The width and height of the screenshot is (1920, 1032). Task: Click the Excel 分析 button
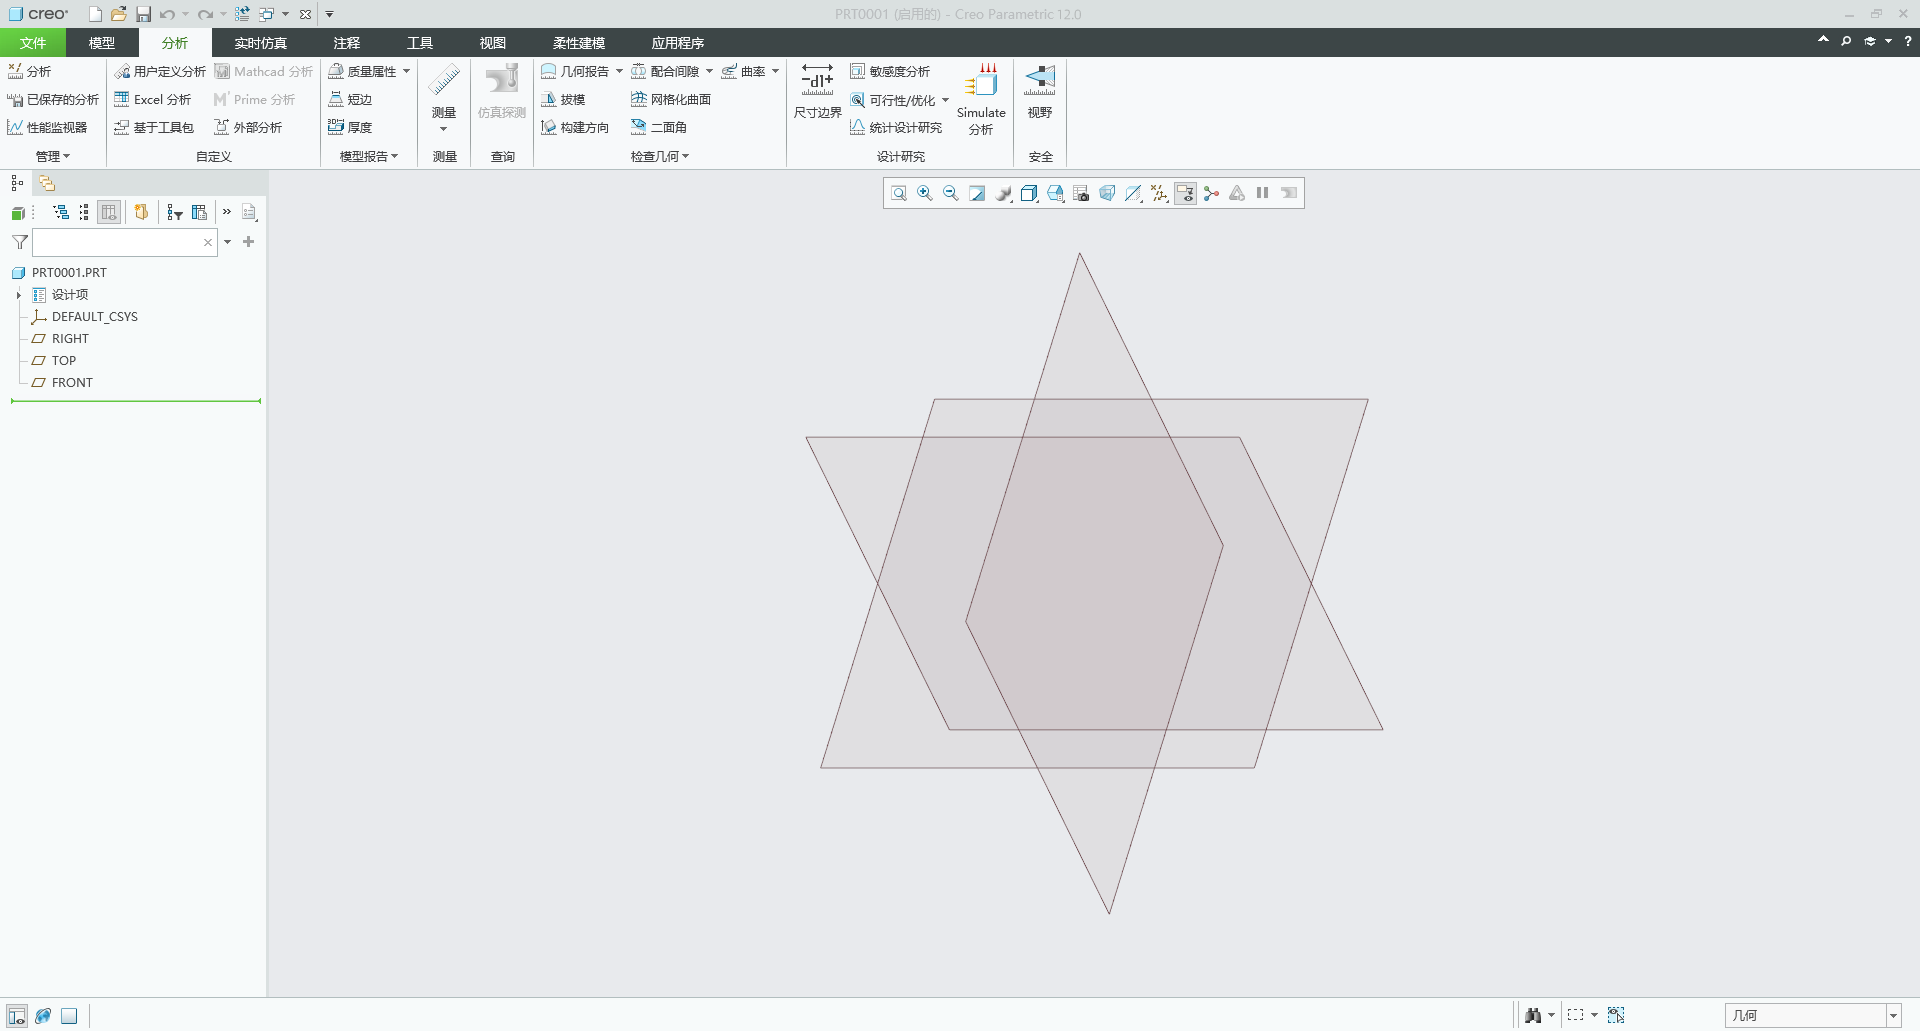[153, 100]
